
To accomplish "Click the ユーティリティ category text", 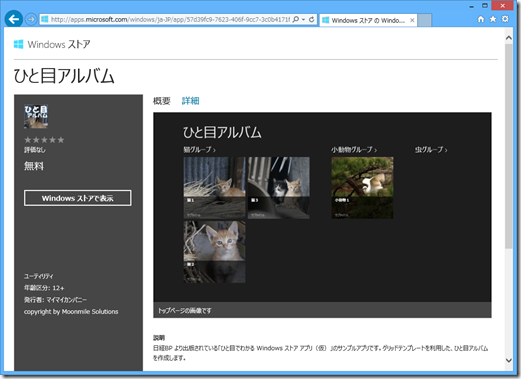I will (x=39, y=276).
